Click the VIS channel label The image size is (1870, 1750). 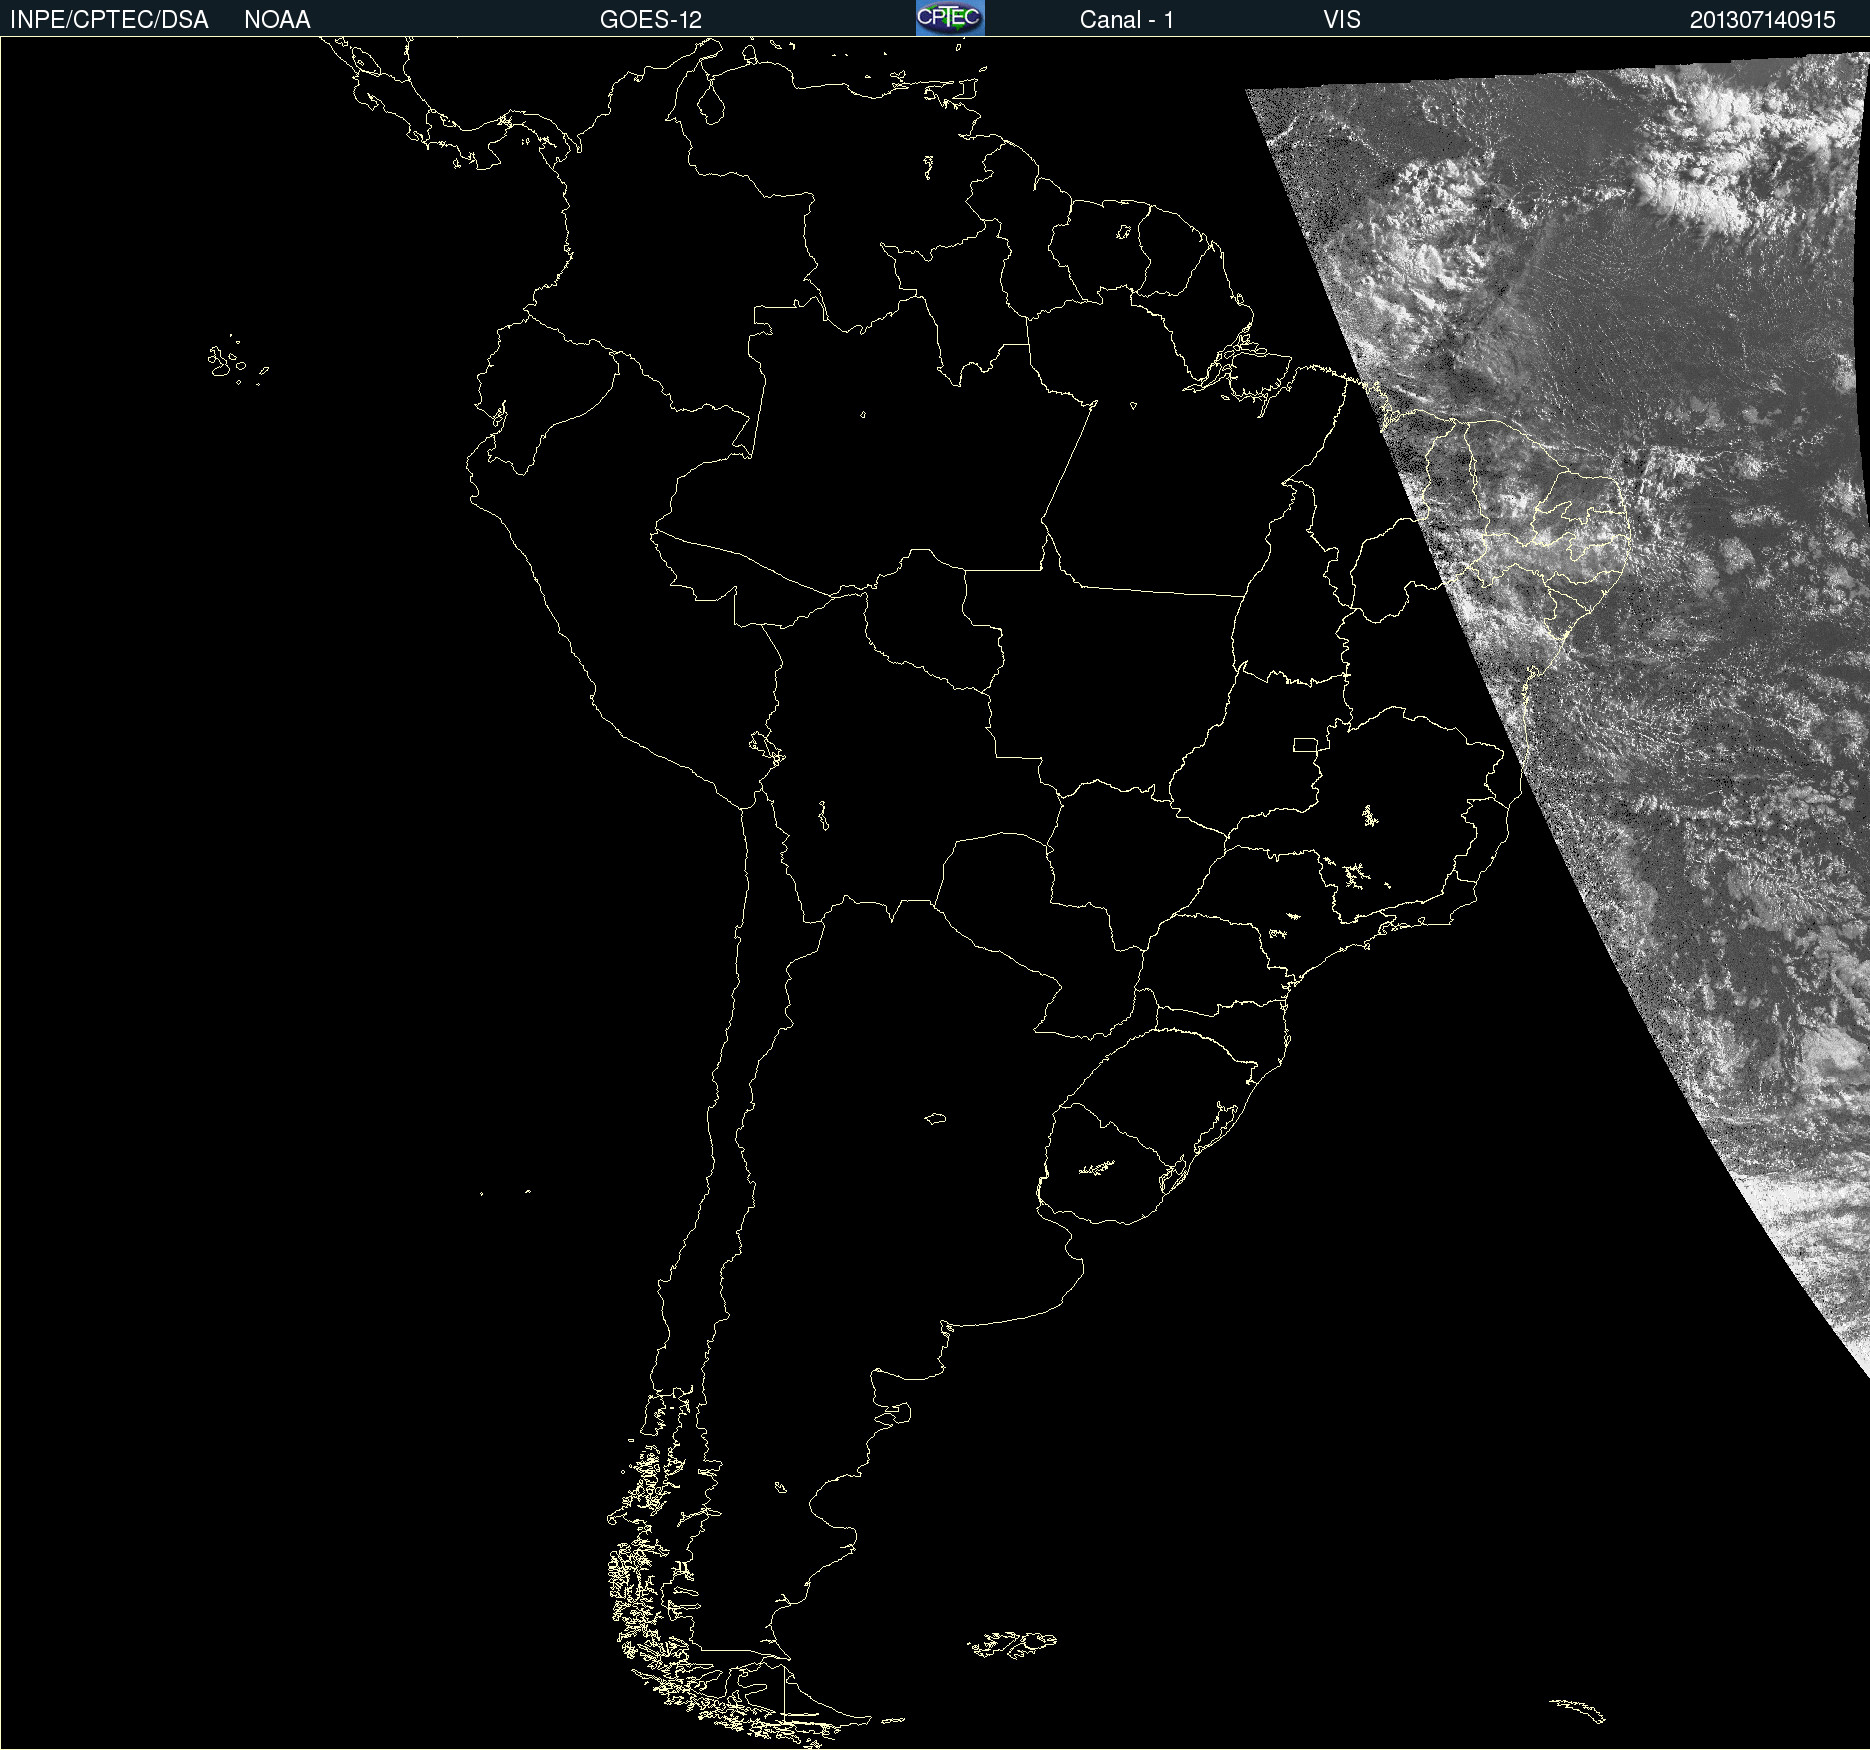coord(1342,20)
